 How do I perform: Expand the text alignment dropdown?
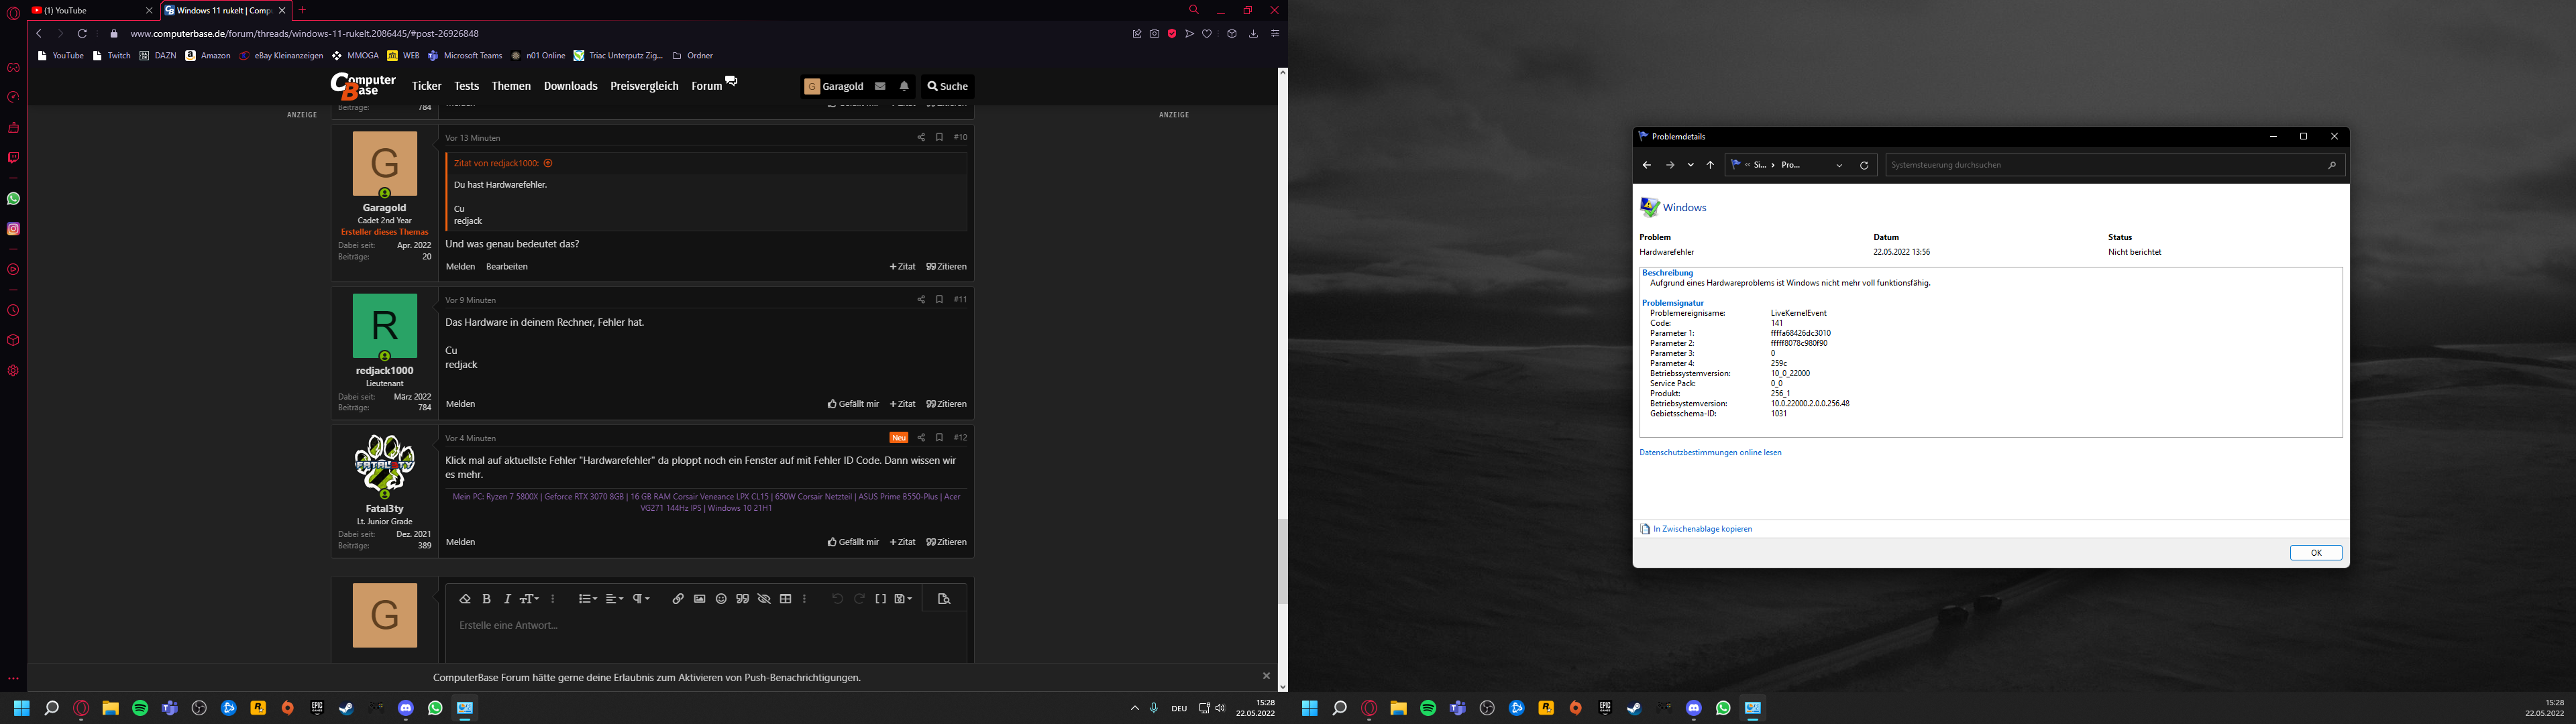pyautogui.click(x=614, y=599)
